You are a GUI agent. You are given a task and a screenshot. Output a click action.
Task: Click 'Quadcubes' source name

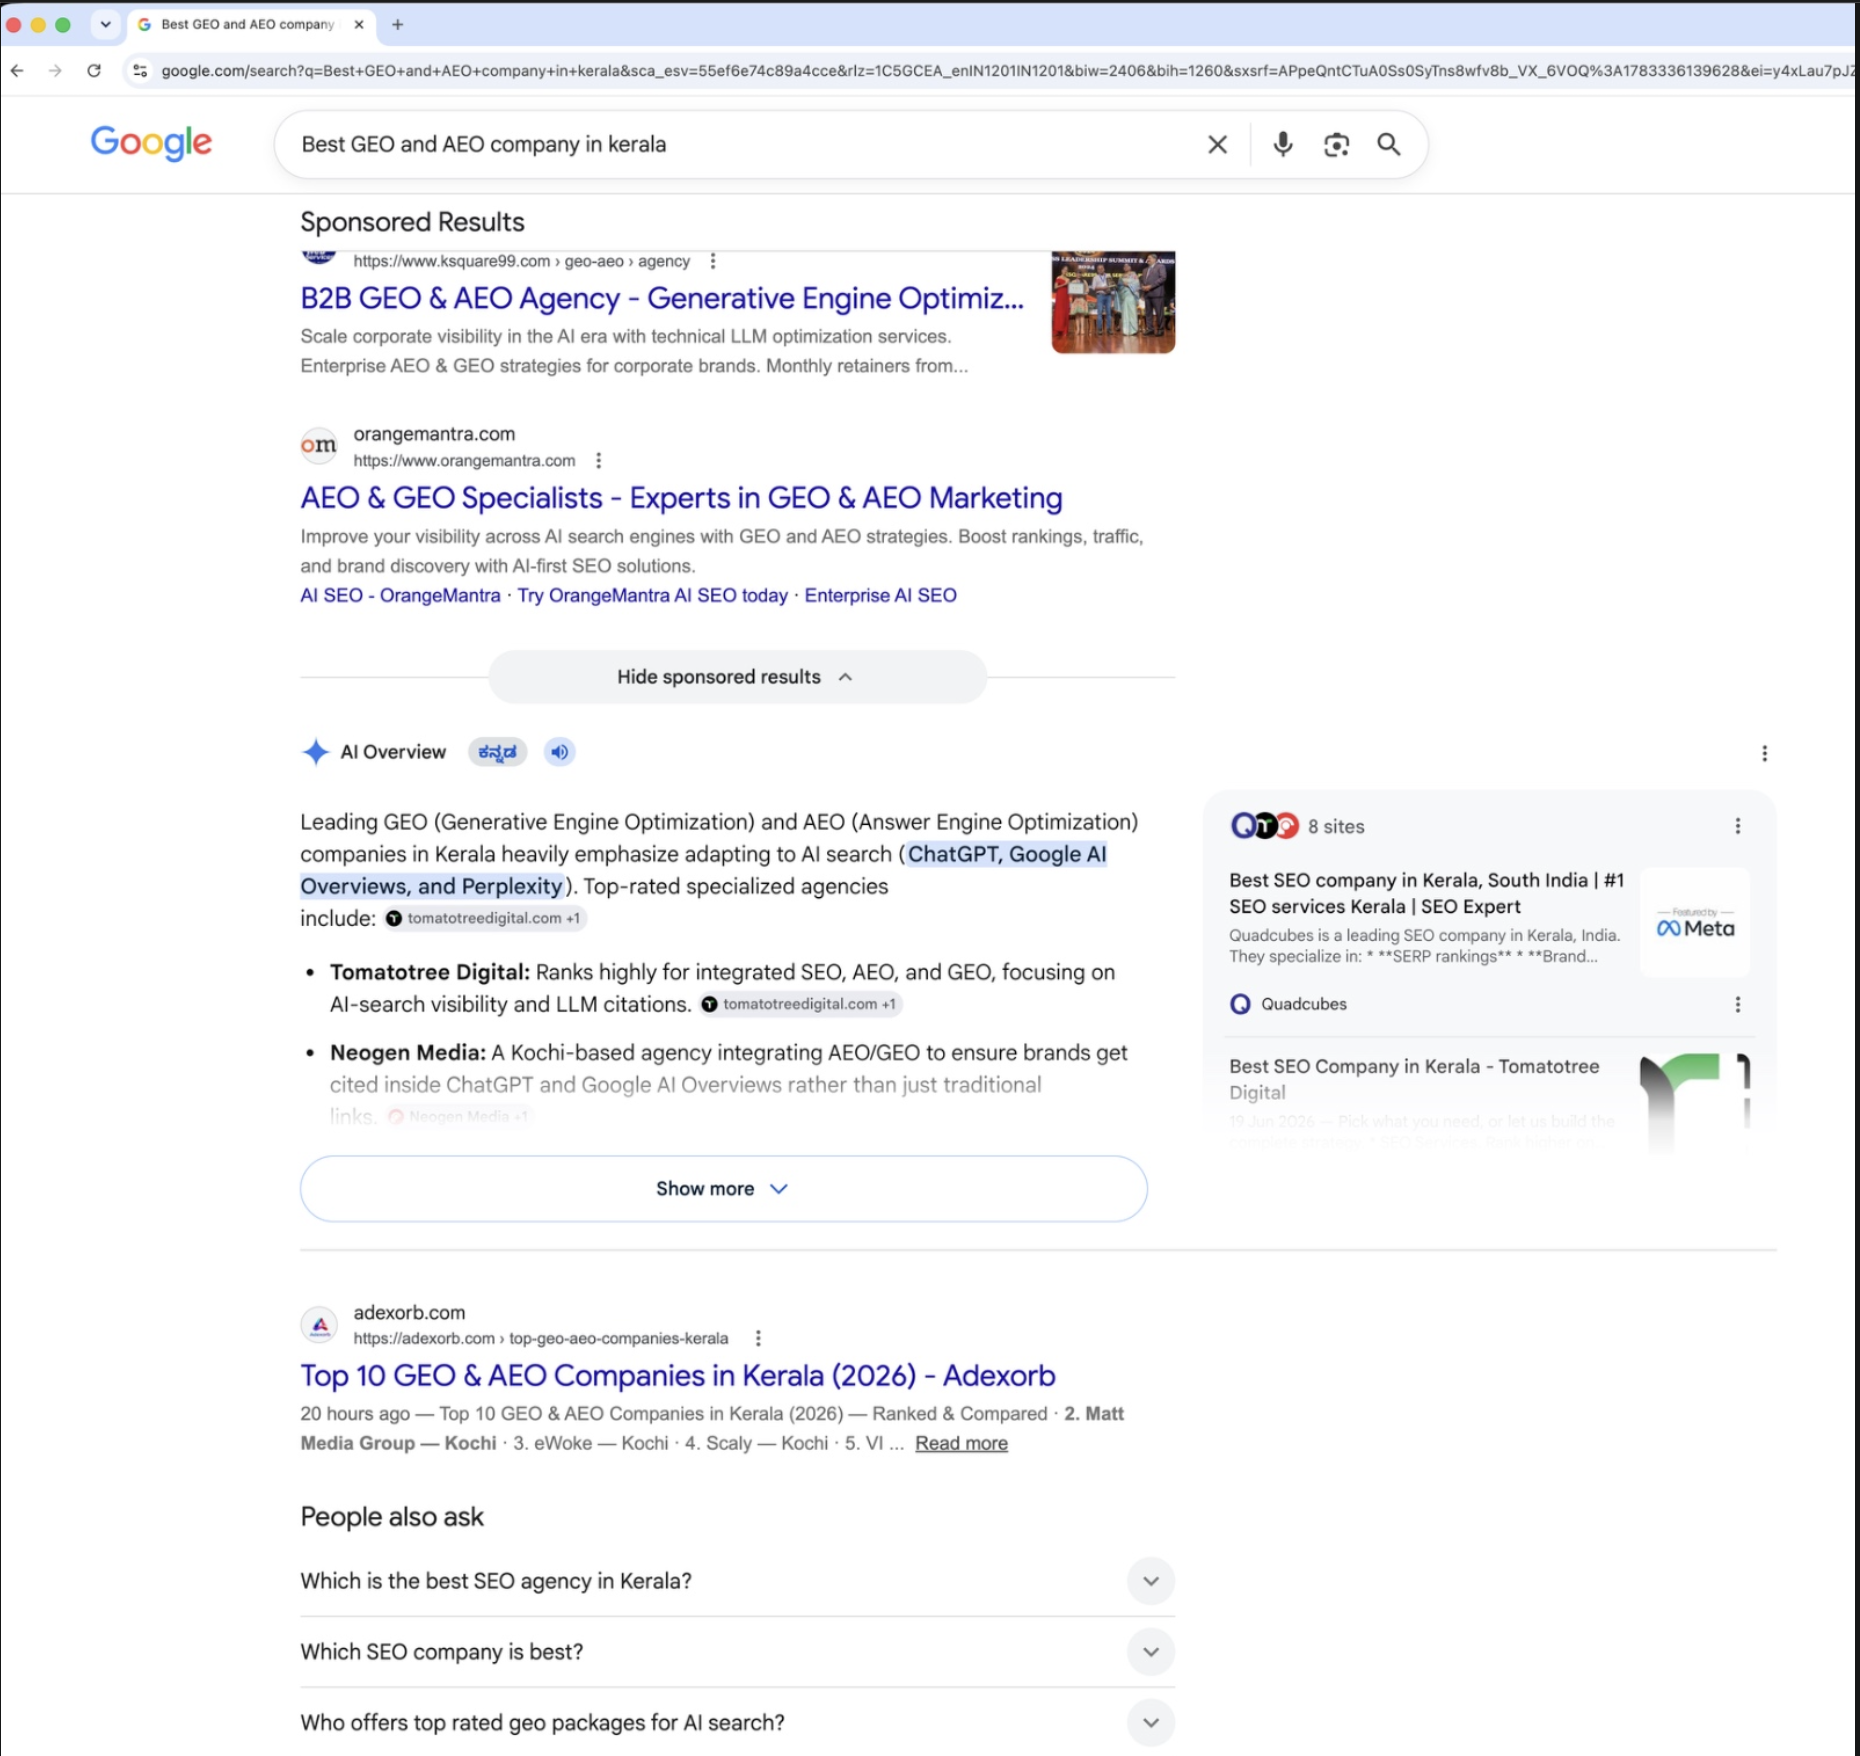pyautogui.click(x=1304, y=1004)
